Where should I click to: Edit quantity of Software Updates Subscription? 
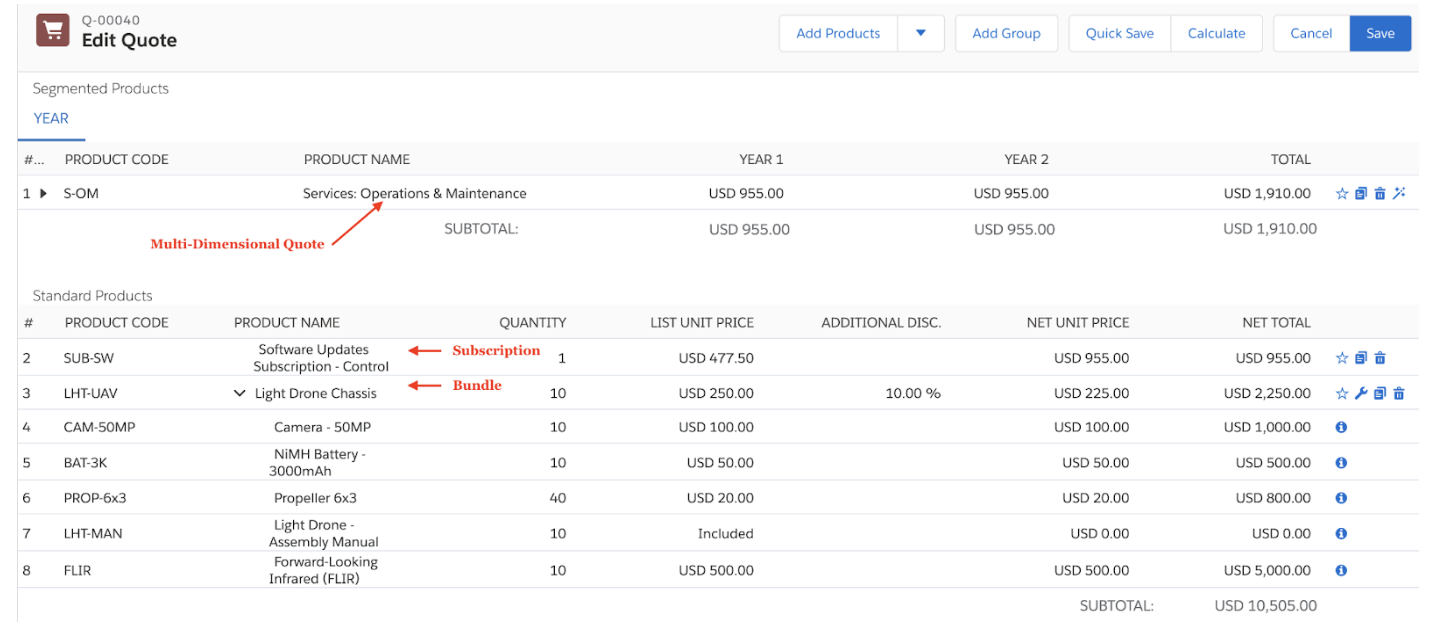562,358
